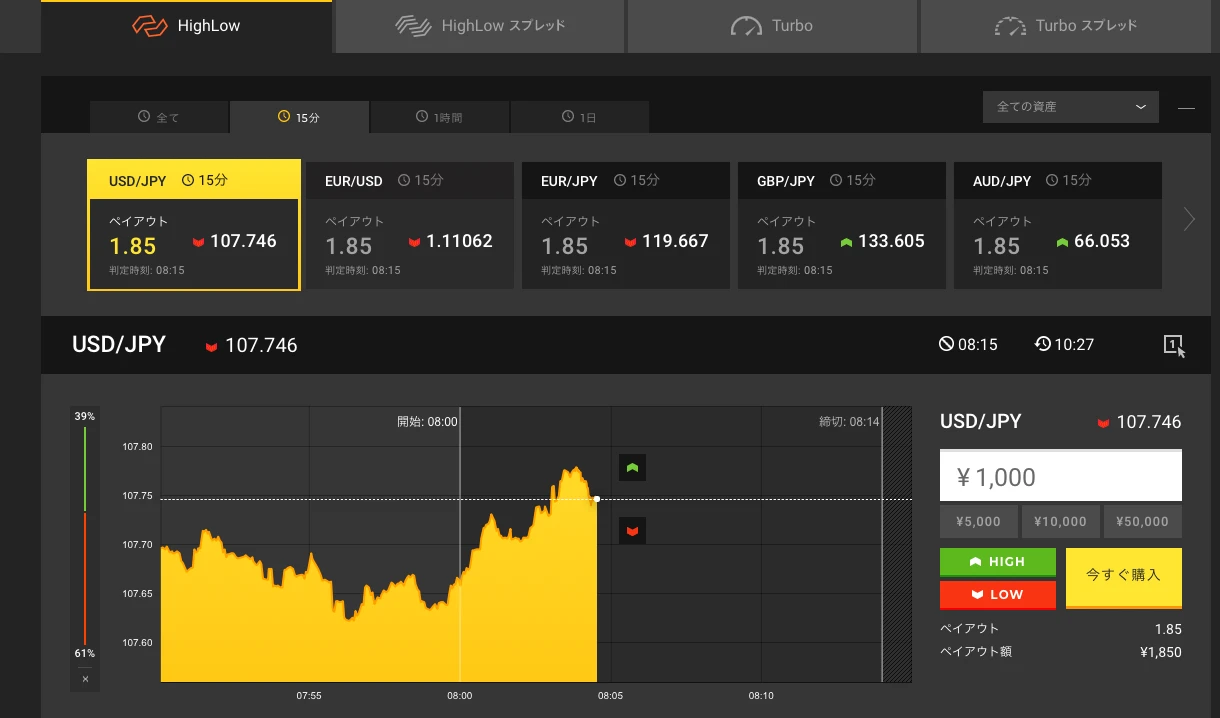Click the HighLow logo icon
This screenshot has height=718, width=1220.
tap(150, 26)
